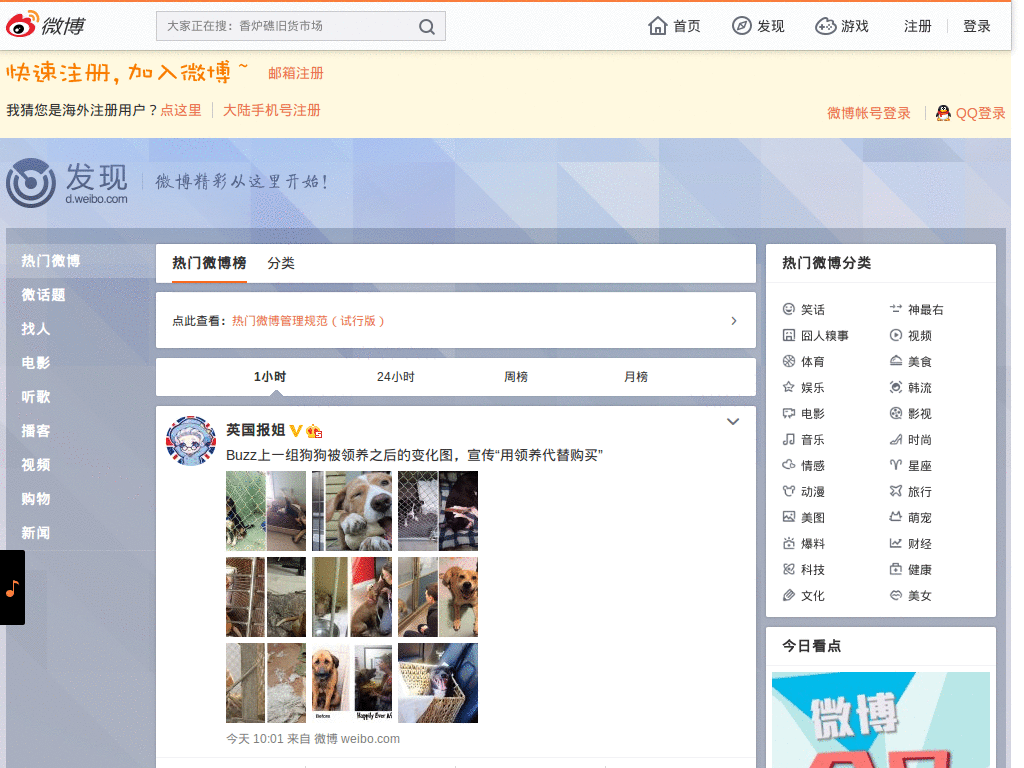Click the 大陆手机号注册 link
The height and width of the screenshot is (768, 1024).
click(272, 110)
